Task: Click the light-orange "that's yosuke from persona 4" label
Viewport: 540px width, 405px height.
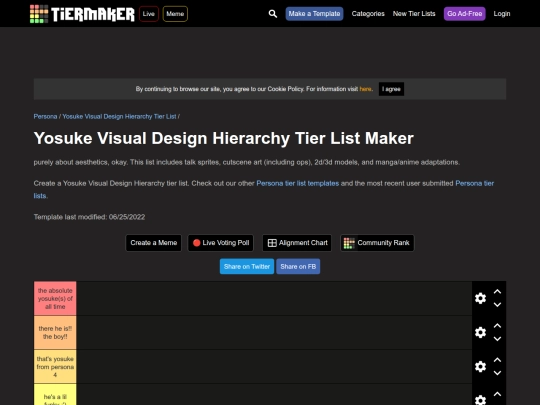Action: click(55, 366)
